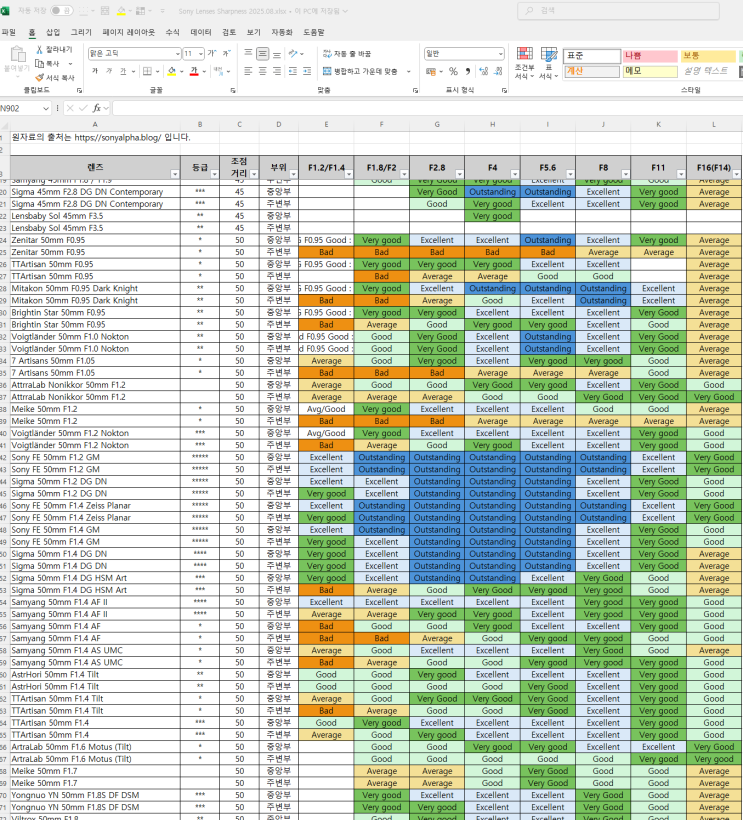Apply the Comma Style number format
This screenshot has height=820, width=743.
(x=468, y=71)
